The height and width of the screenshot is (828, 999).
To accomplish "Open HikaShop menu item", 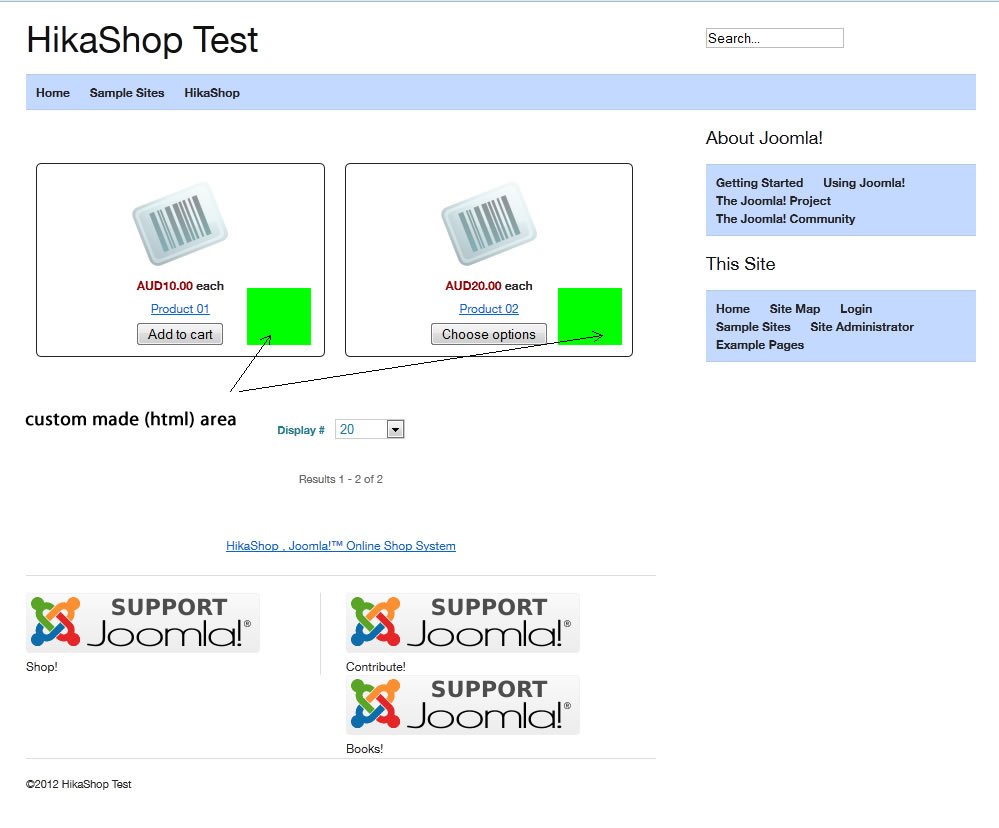I will [212, 93].
